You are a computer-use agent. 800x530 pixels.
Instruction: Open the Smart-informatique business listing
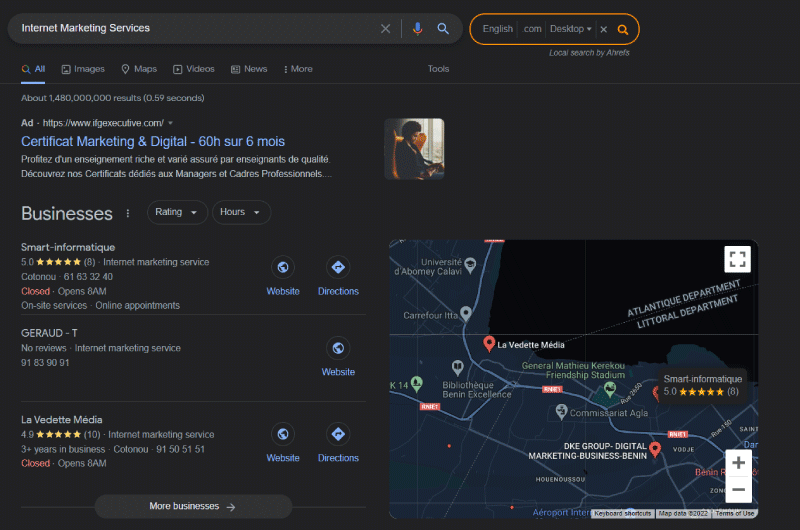pyautogui.click(x=68, y=247)
